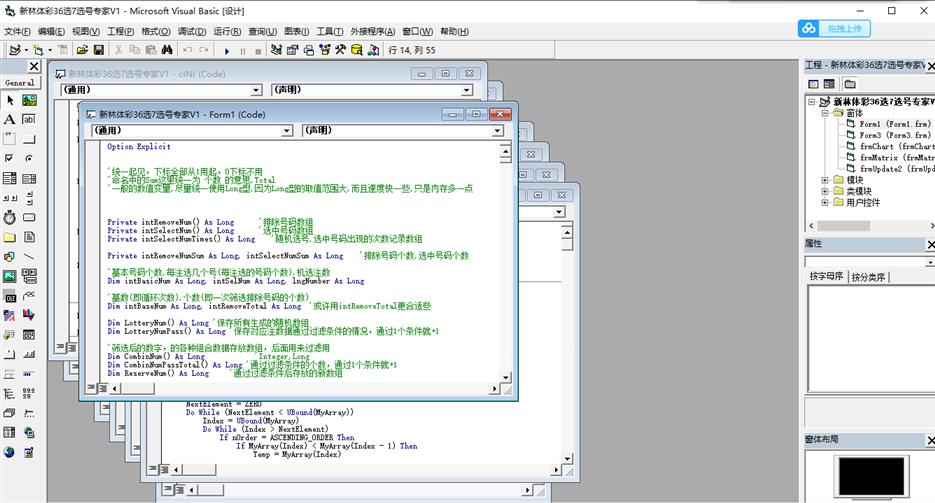Switch cINI code window to Procedure View
935x503 pixels.
[x=60, y=347]
